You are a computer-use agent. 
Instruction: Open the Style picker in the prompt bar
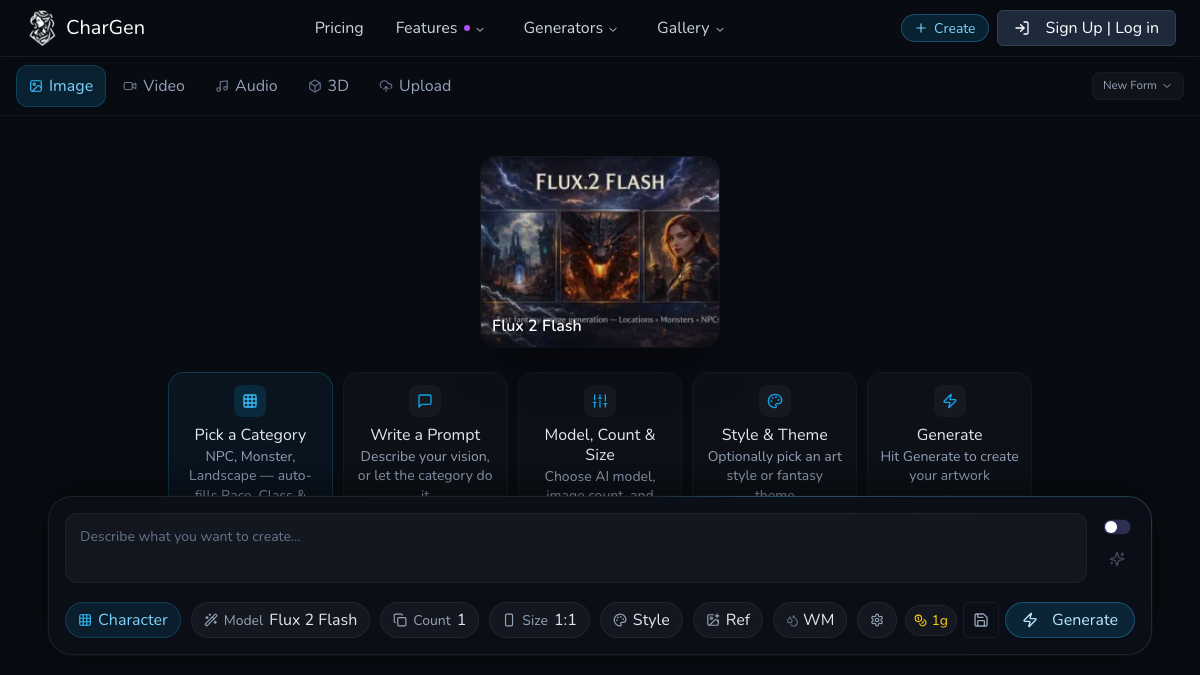click(x=641, y=620)
